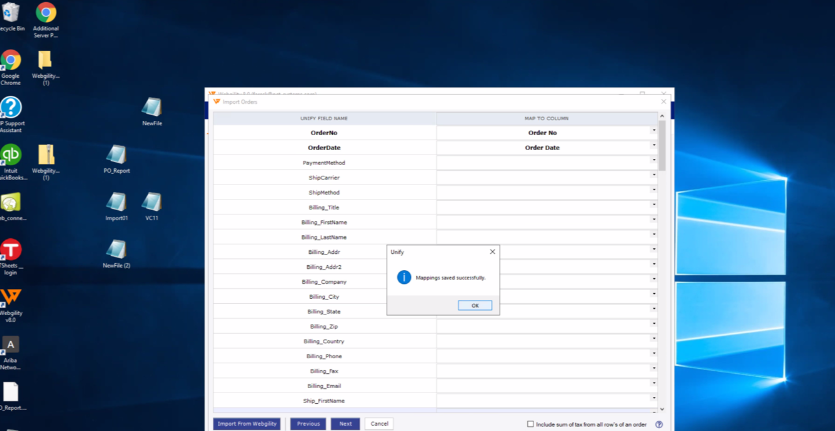This screenshot has height=431, width=835.
Task: Go back with the Previous button
Action: point(308,424)
